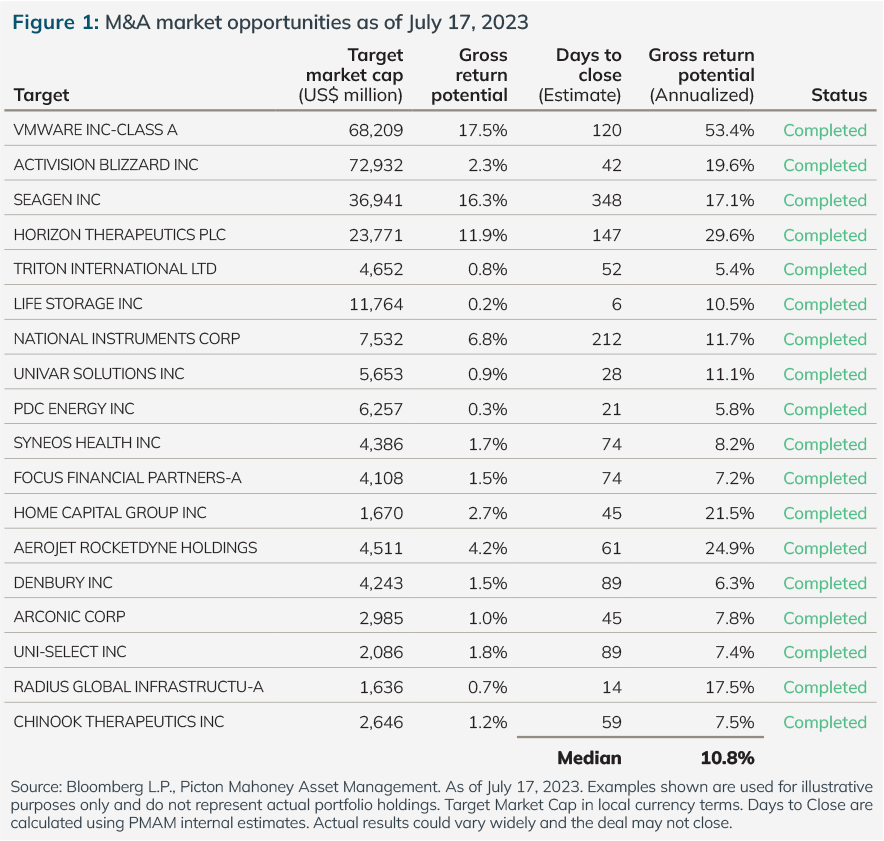Select UNIVAR SOLUTIONS INC target name

(x=99, y=374)
